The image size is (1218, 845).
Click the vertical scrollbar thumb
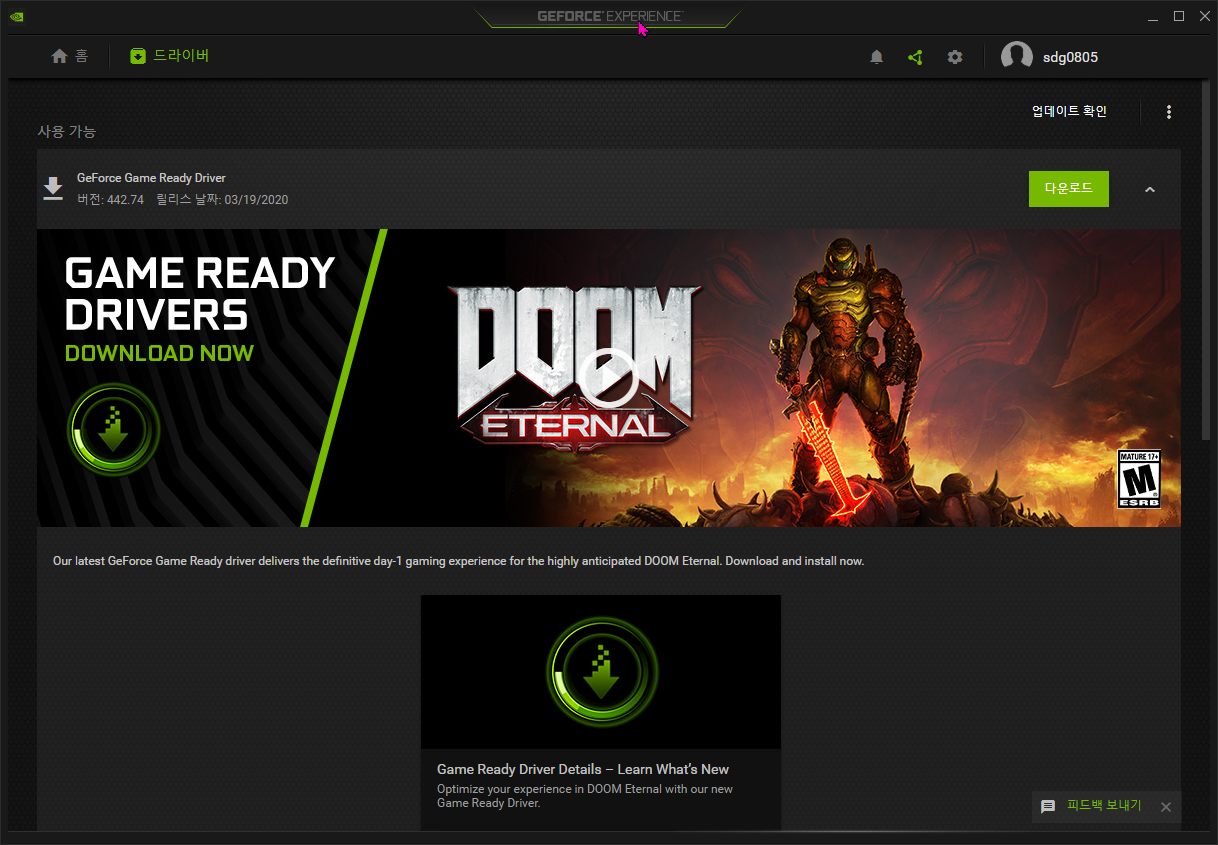pyautogui.click(x=1207, y=258)
